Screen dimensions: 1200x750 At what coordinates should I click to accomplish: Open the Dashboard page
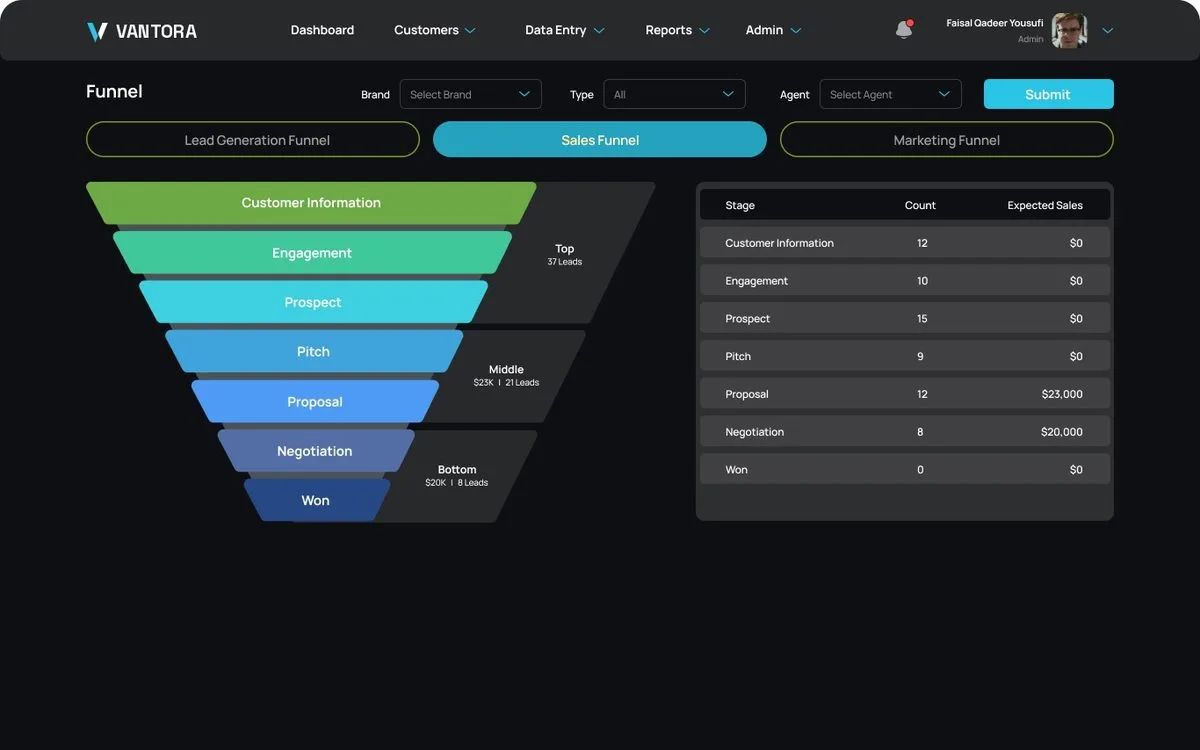[322, 30]
